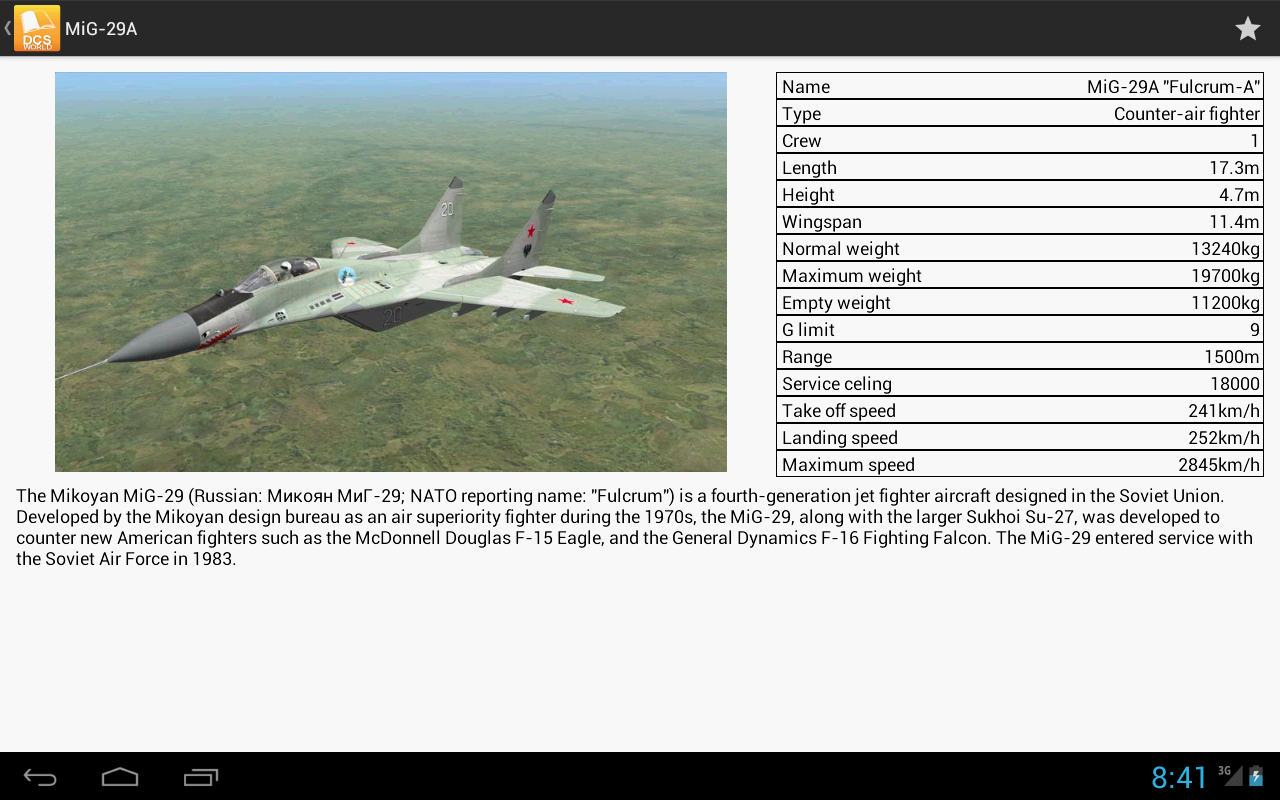Select the G limit value 9

pyautogui.click(x=1255, y=330)
